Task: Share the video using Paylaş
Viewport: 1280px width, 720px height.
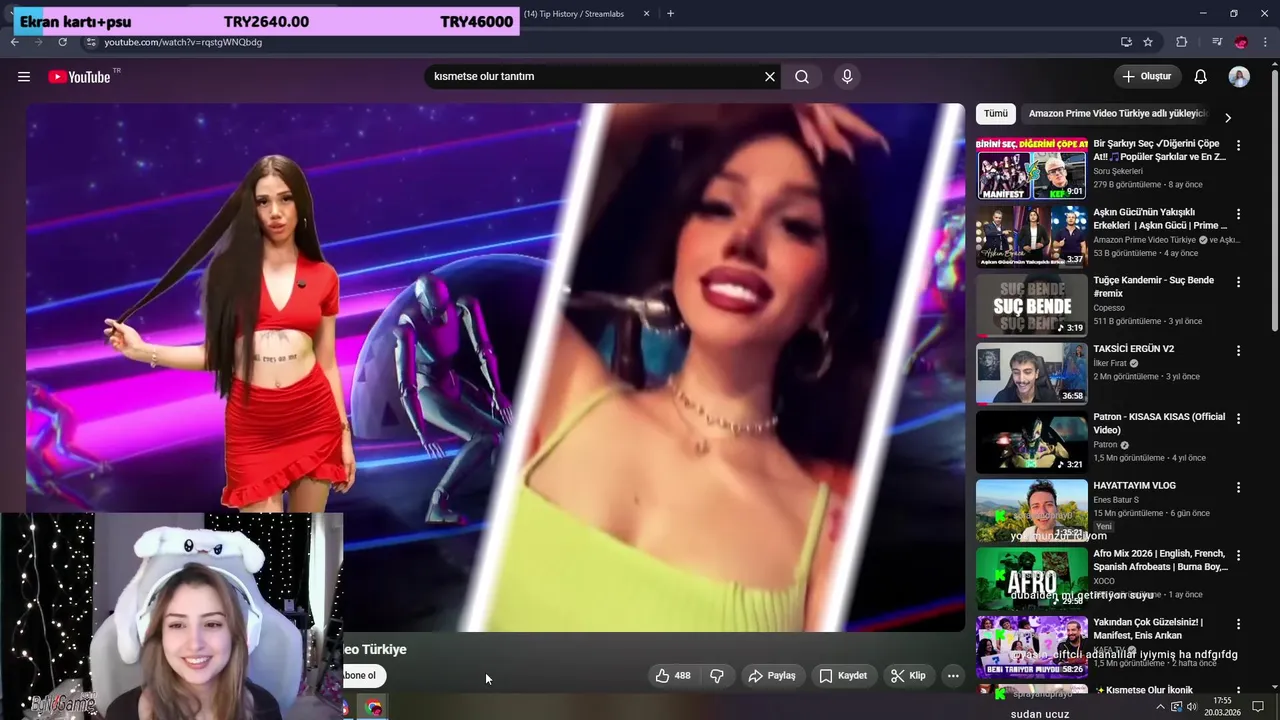Action: (x=772, y=676)
